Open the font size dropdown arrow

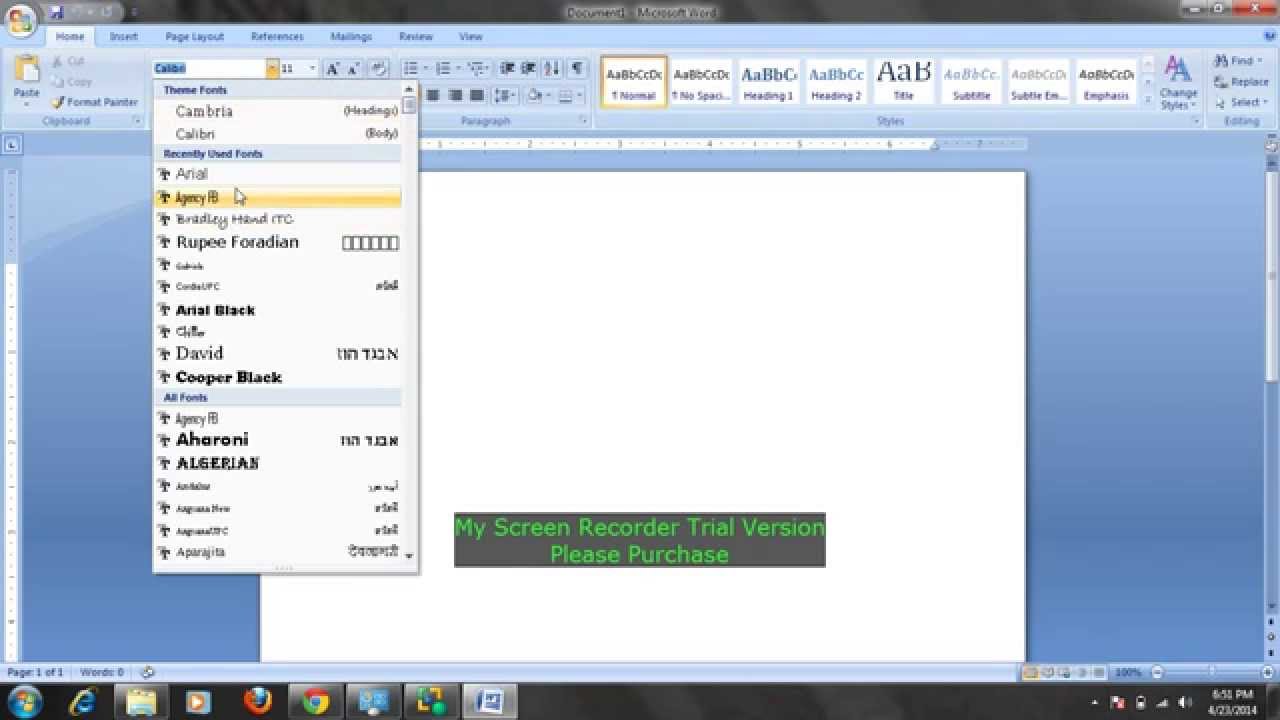(312, 69)
